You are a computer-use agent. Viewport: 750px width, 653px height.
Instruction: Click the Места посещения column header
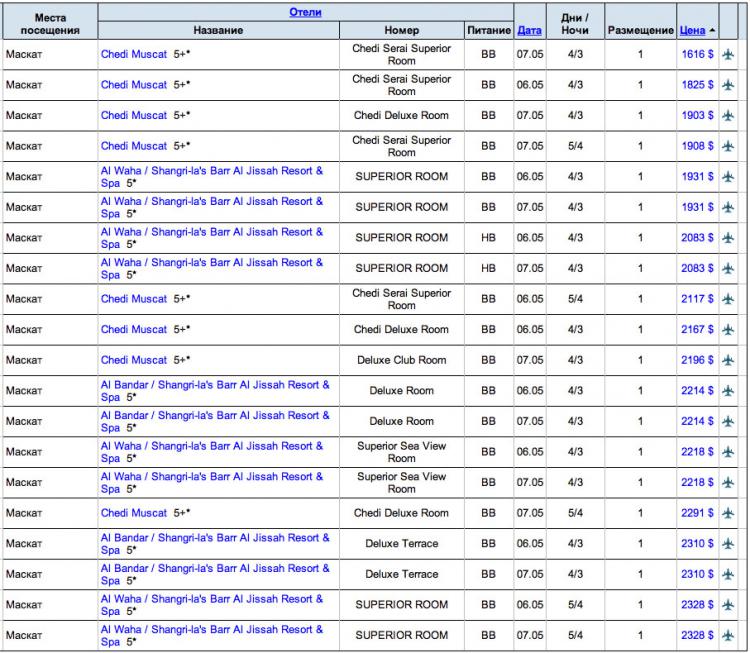coord(50,24)
